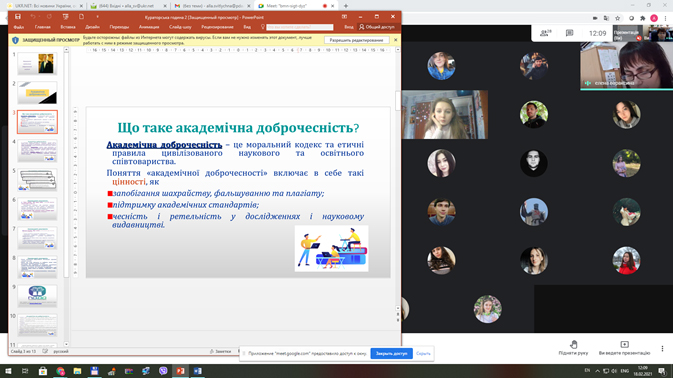The height and width of the screenshot is (378, 673).
Task: Click the Word icon in taskbar
Action: (x=197, y=371)
